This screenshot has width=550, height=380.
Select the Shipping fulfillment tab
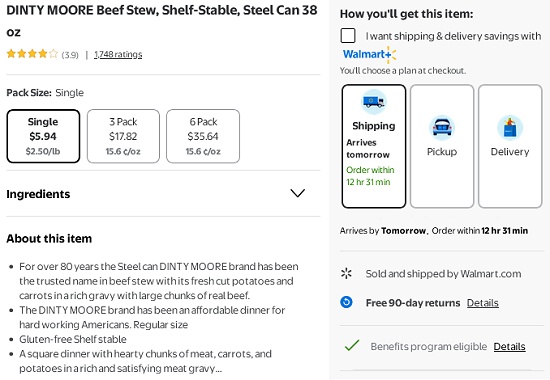[374, 146]
